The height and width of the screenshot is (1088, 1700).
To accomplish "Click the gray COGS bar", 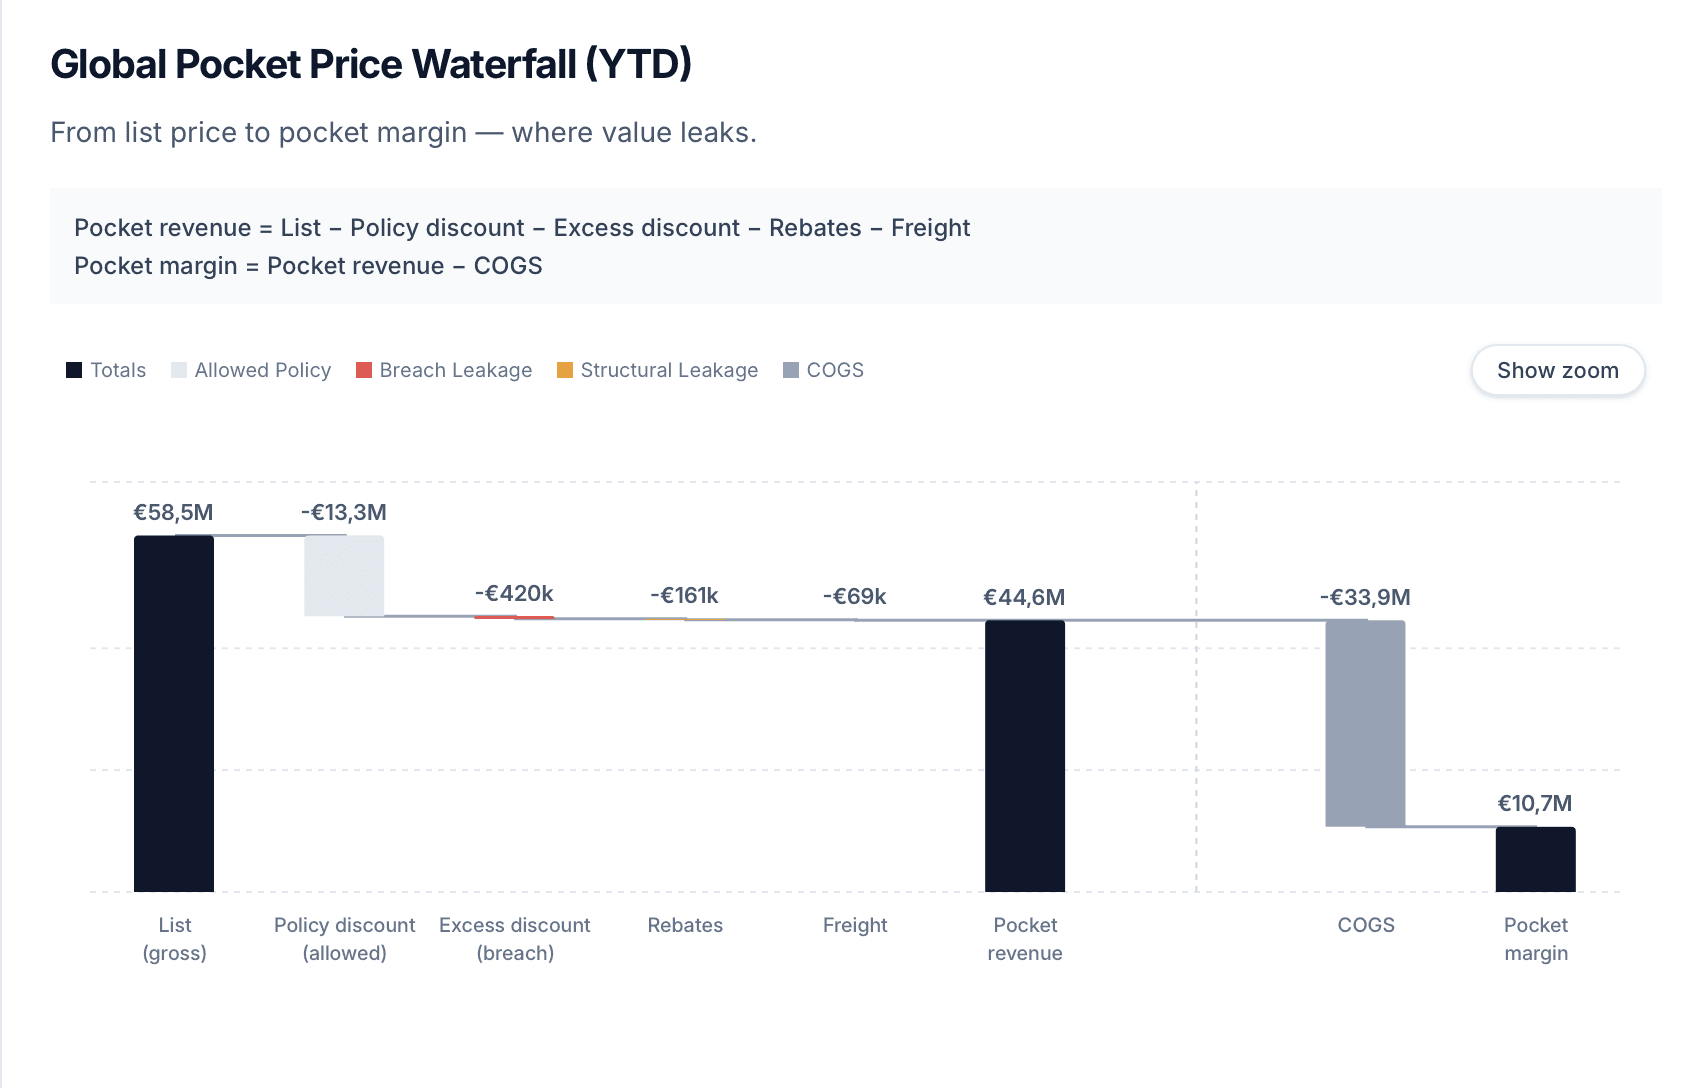I will pos(1365,723).
